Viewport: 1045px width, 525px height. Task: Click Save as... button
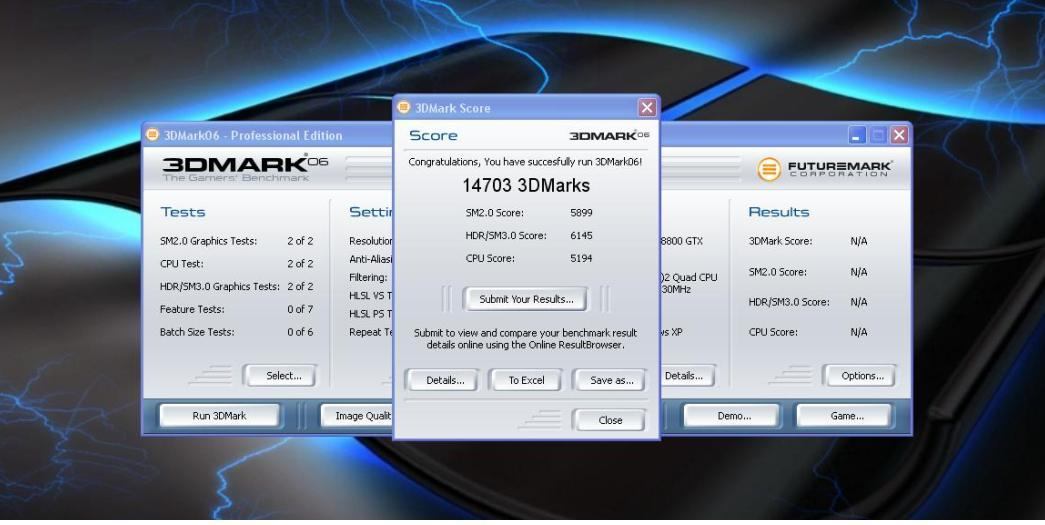pyautogui.click(x=611, y=380)
